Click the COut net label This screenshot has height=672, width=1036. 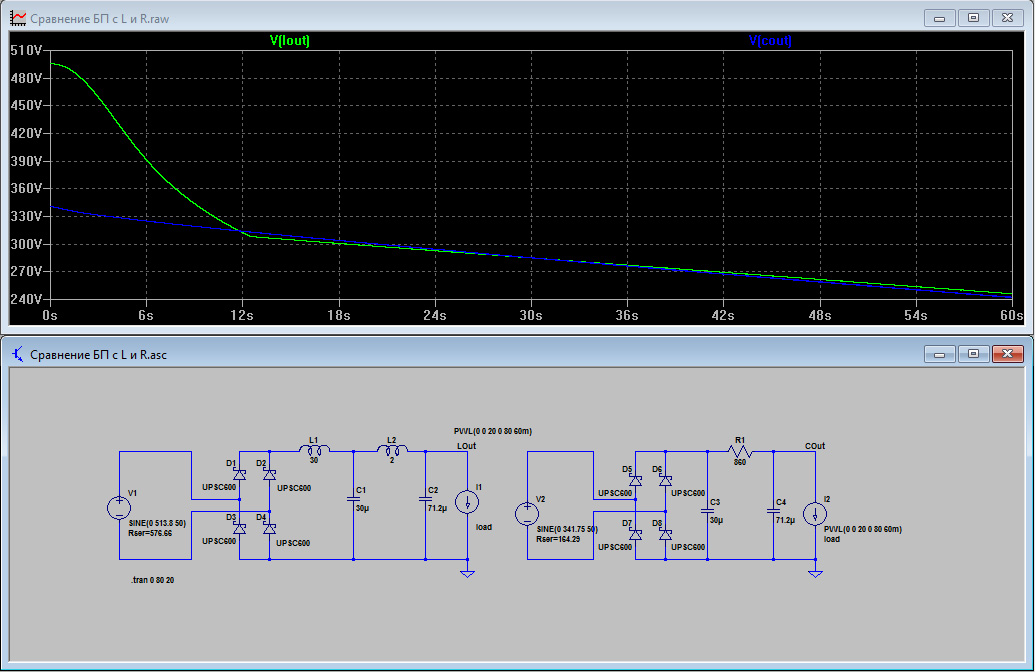(815, 446)
